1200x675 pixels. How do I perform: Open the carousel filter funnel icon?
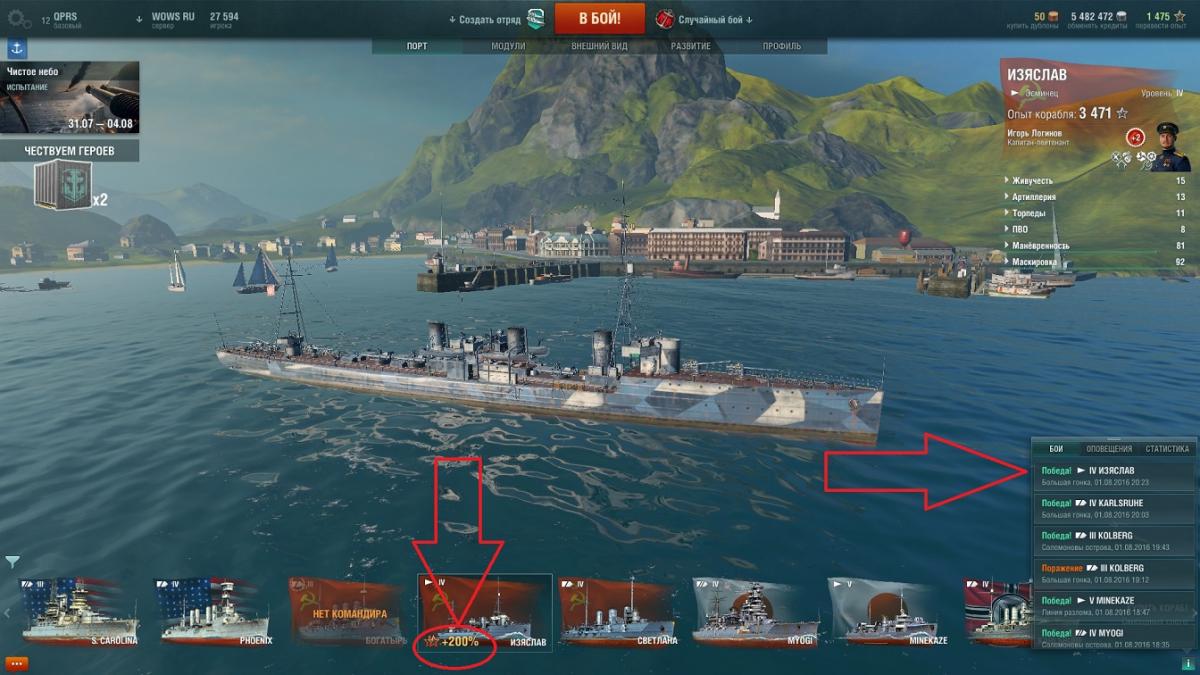coord(12,561)
